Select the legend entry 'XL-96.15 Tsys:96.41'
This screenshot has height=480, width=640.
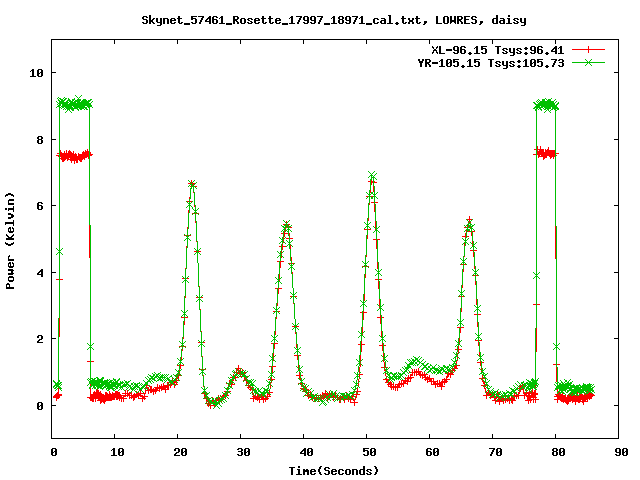(498, 50)
